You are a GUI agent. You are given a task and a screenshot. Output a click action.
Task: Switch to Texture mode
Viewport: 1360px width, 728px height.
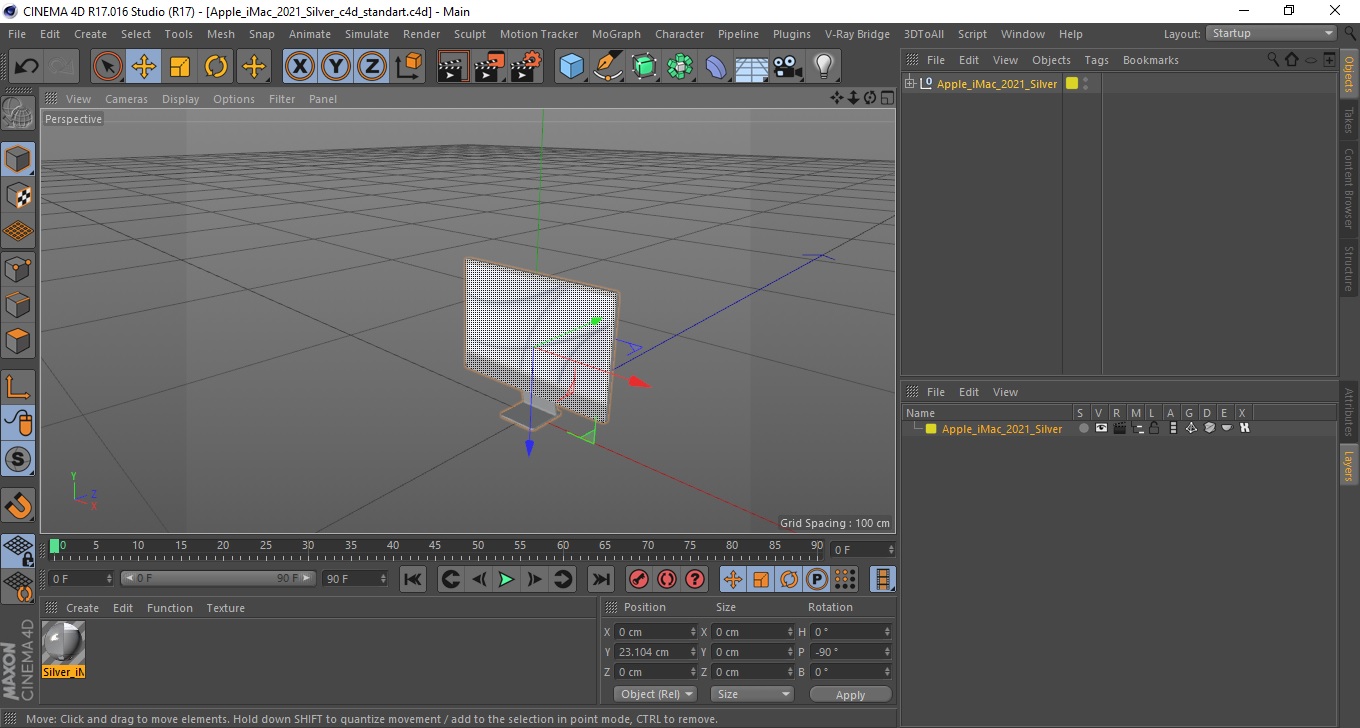tap(18, 195)
